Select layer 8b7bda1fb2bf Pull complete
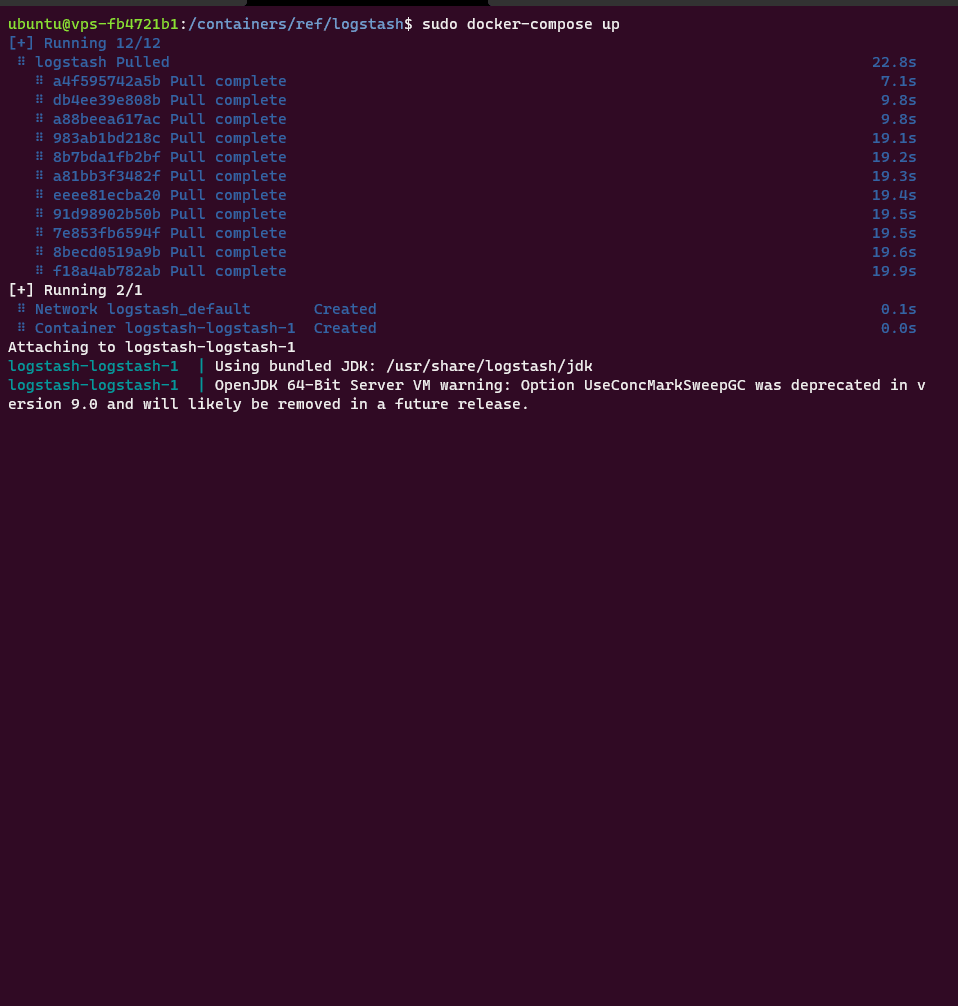The width and height of the screenshot is (958, 1006). pyautogui.click(x=169, y=157)
